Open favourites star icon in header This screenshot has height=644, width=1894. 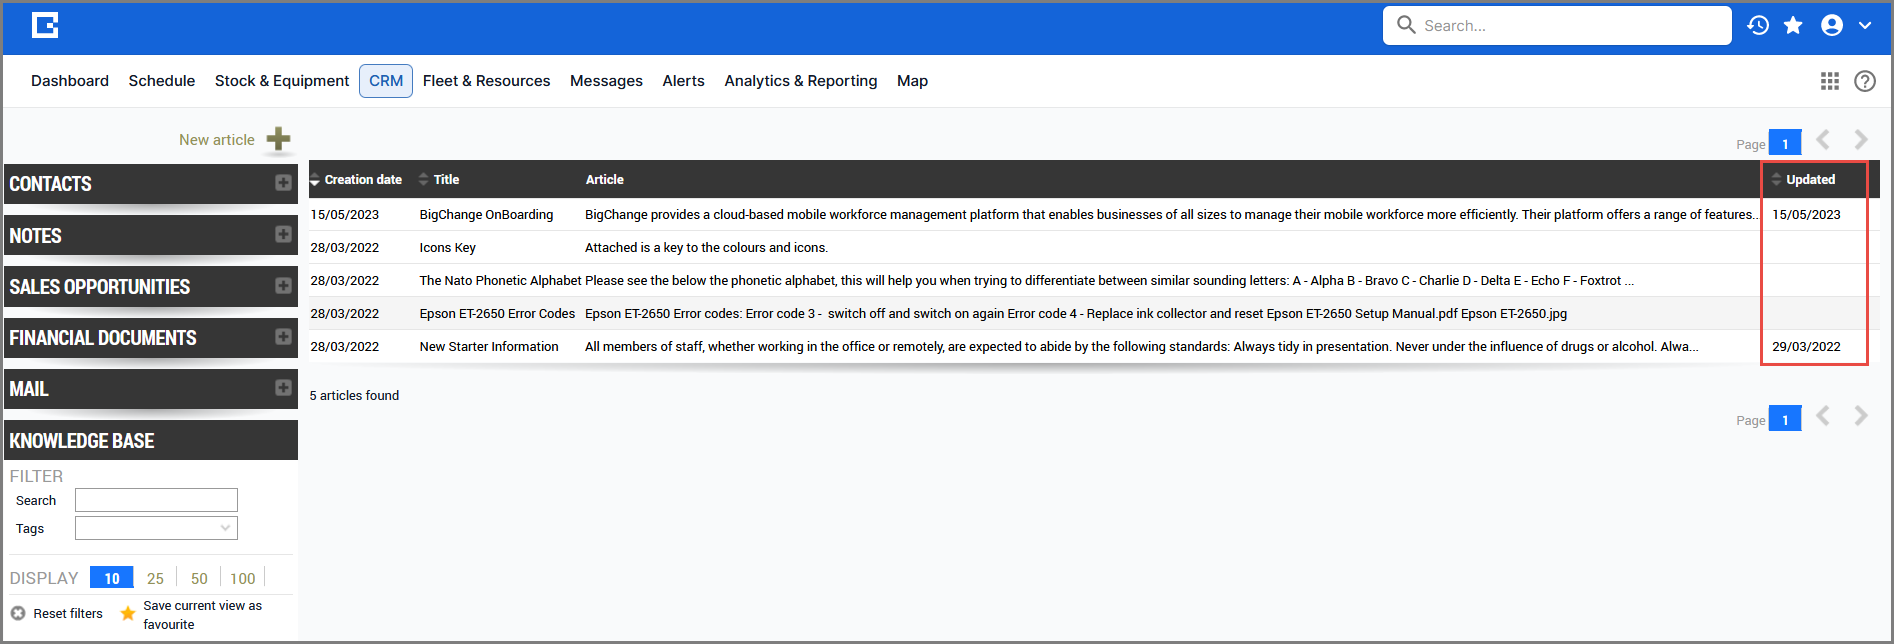tap(1794, 26)
